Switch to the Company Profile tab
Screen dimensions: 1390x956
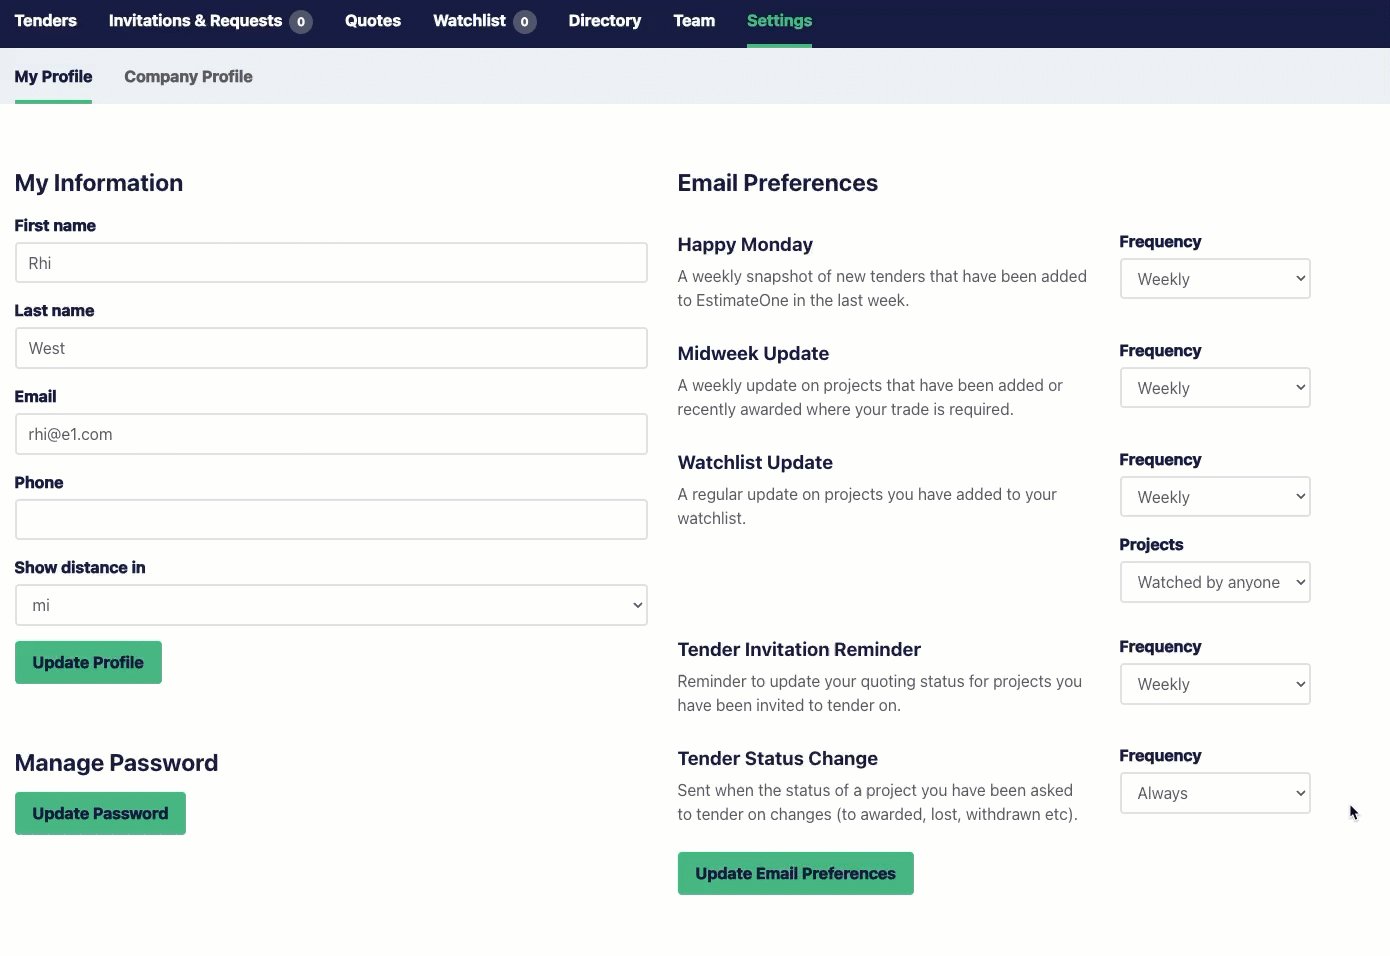point(188,77)
